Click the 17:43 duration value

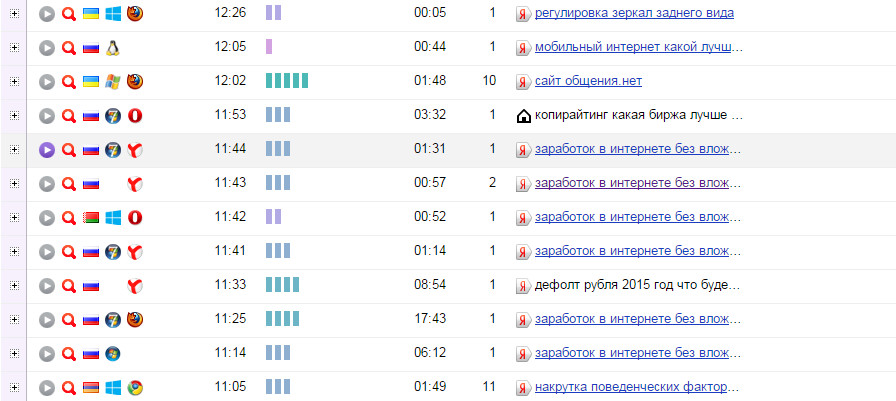pyautogui.click(x=430, y=319)
